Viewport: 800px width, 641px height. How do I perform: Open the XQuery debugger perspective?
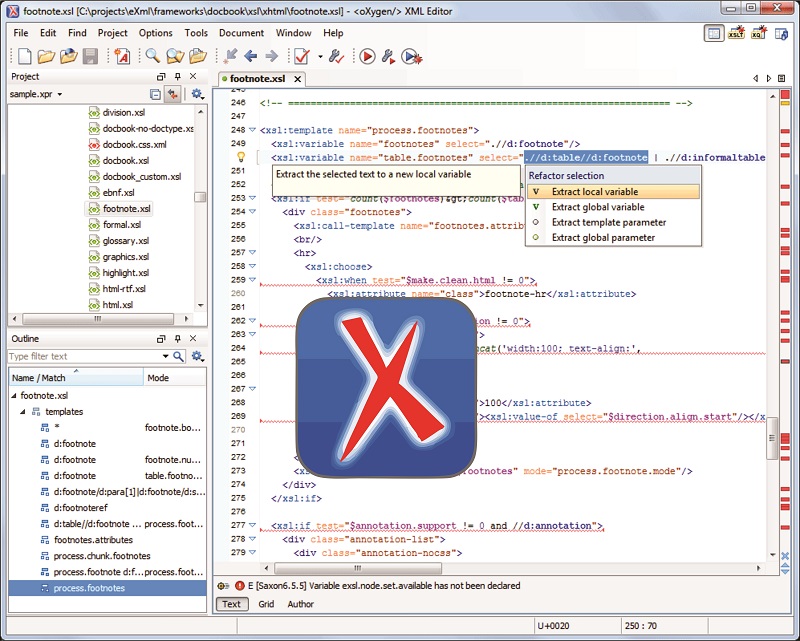(757, 32)
